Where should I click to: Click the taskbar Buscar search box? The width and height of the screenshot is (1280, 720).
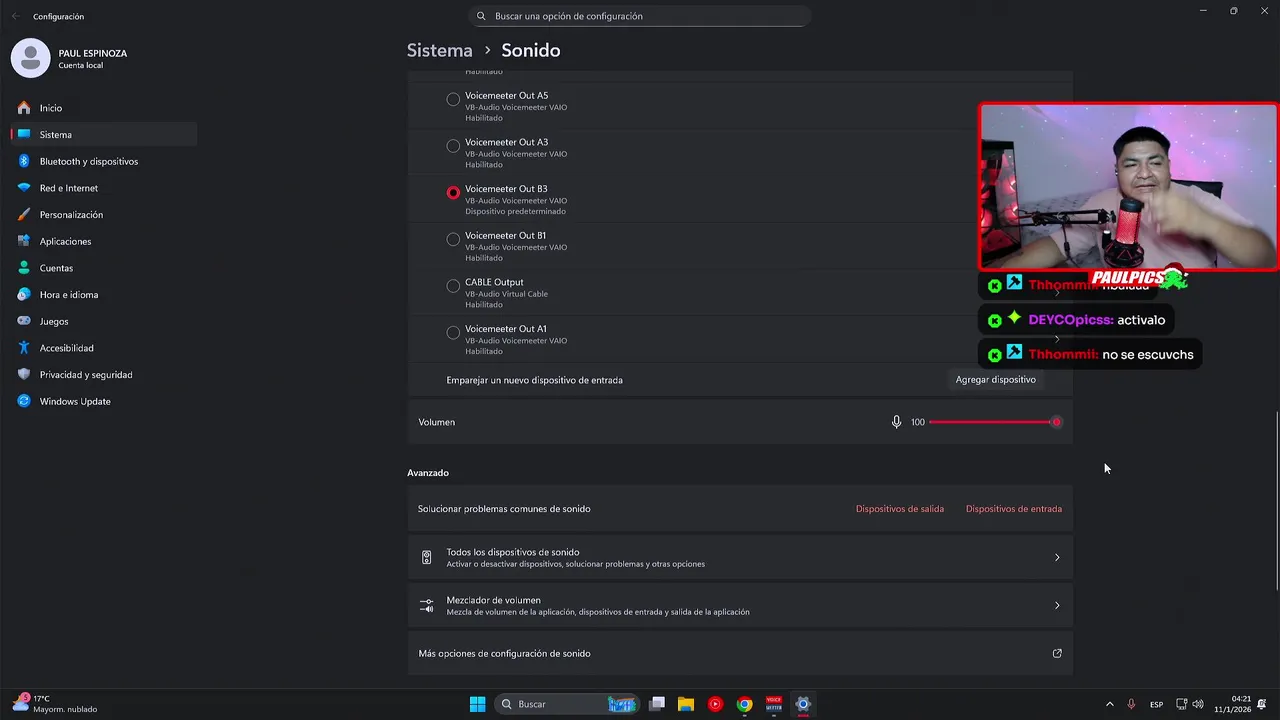point(568,704)
